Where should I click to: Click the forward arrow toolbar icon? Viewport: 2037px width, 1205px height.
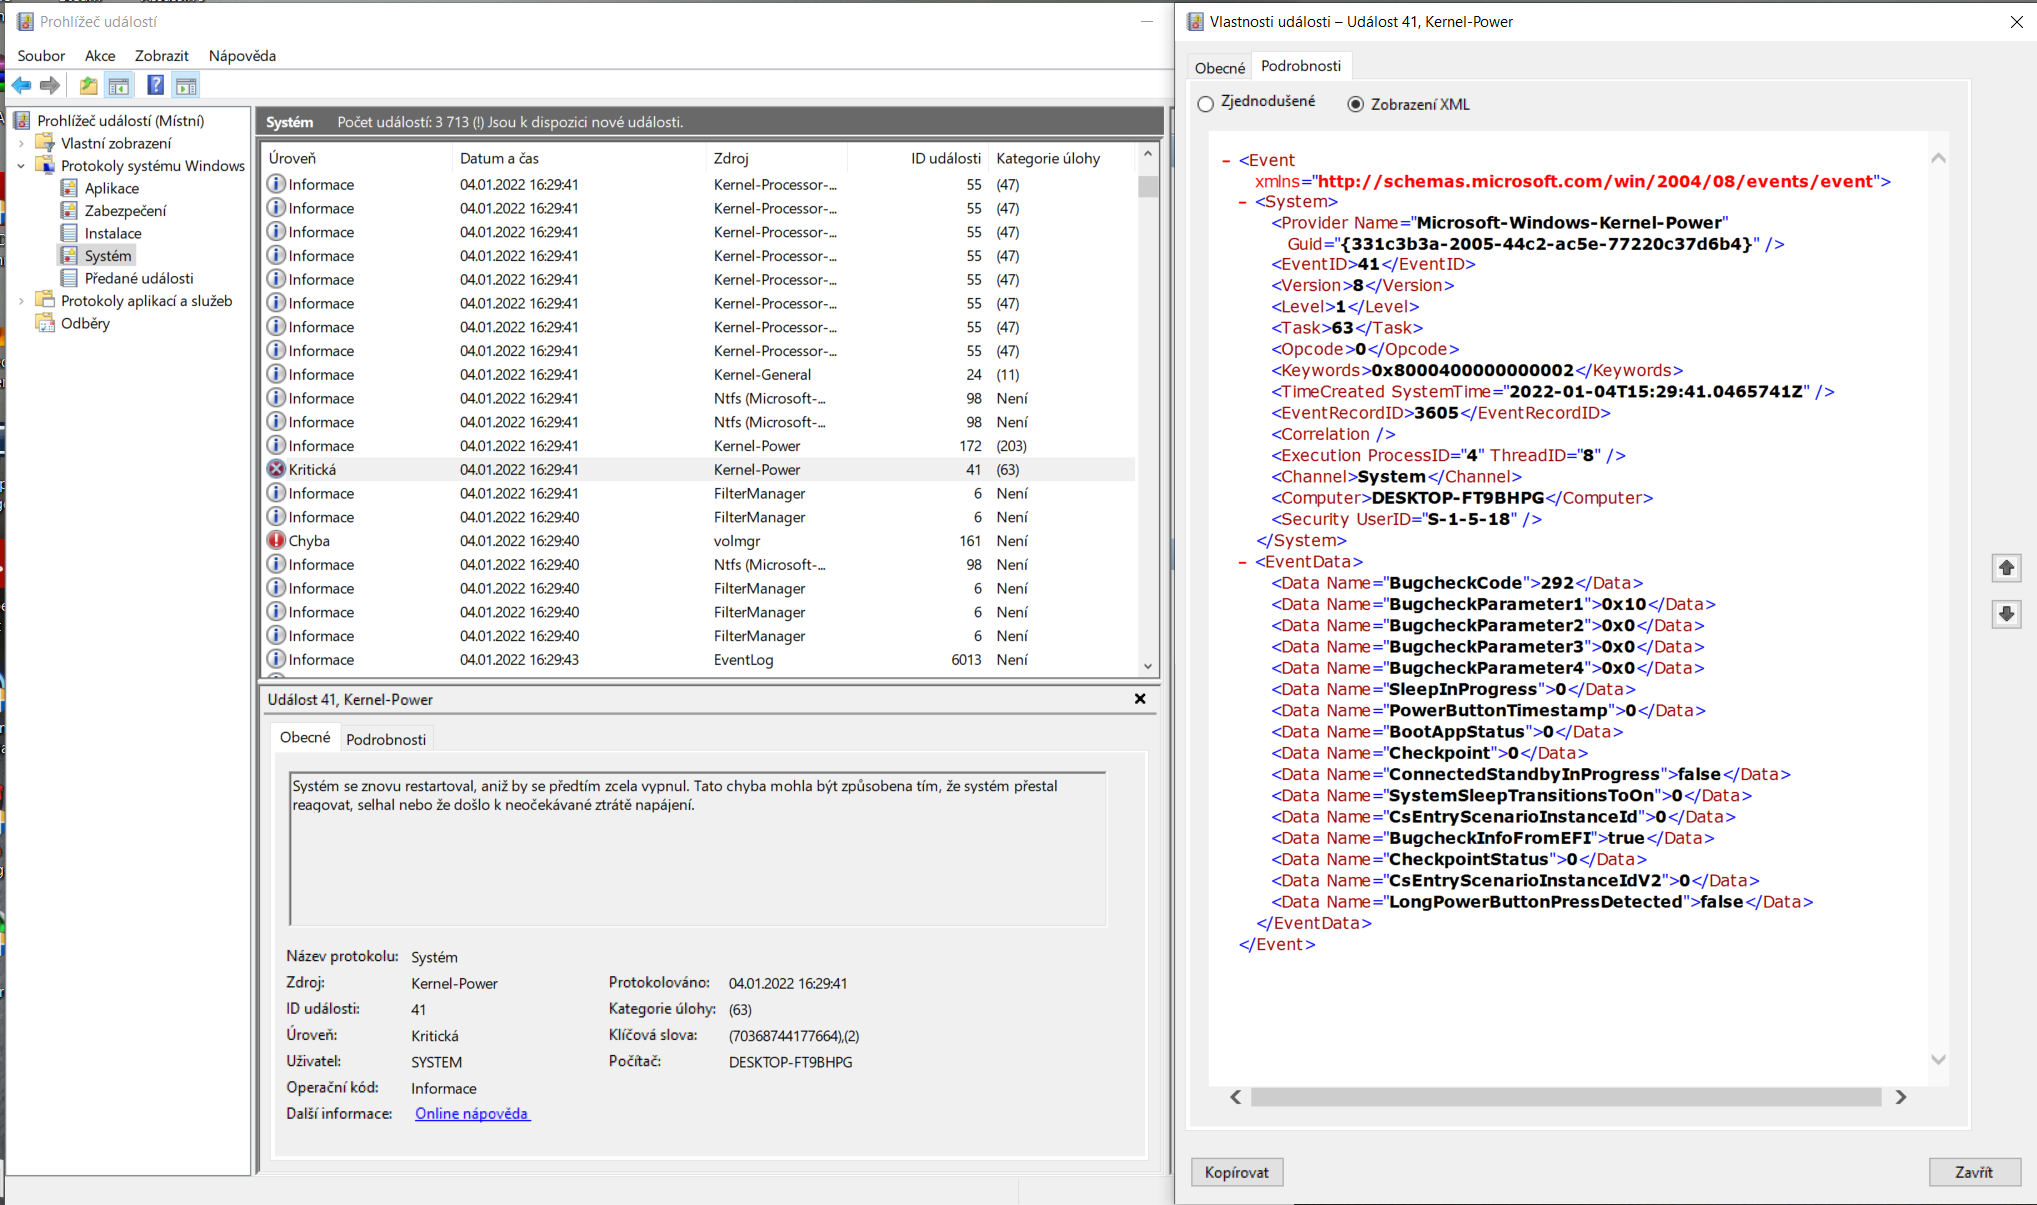point(50,86)
